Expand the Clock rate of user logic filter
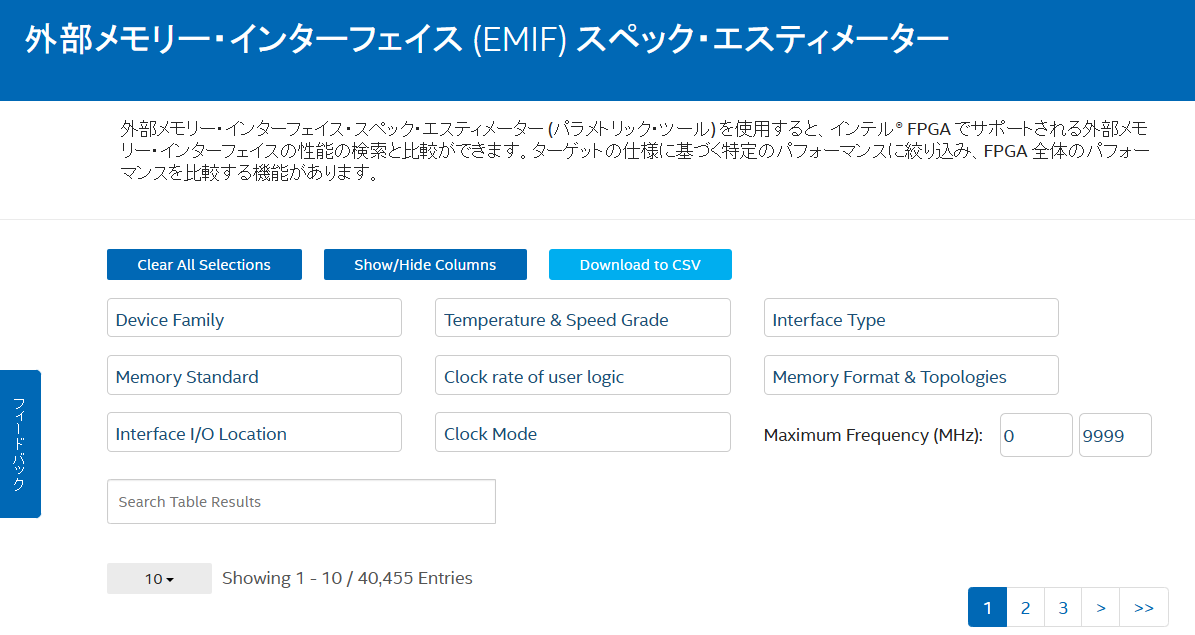The image size is (1195, 635). [x=583, y=374]
